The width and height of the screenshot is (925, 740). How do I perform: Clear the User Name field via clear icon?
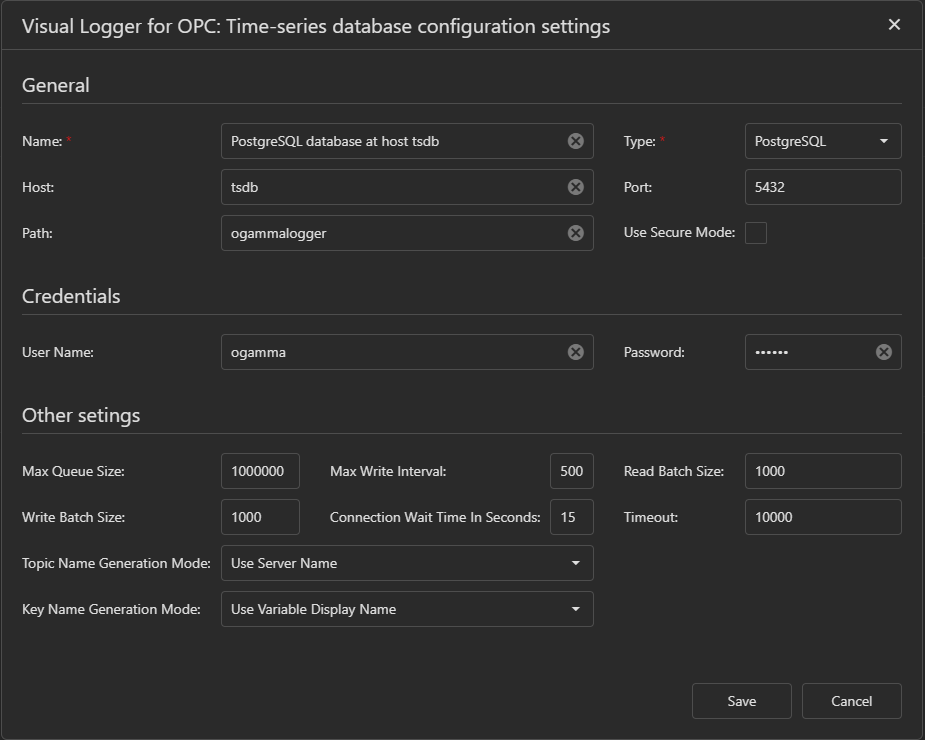(575, 352)
